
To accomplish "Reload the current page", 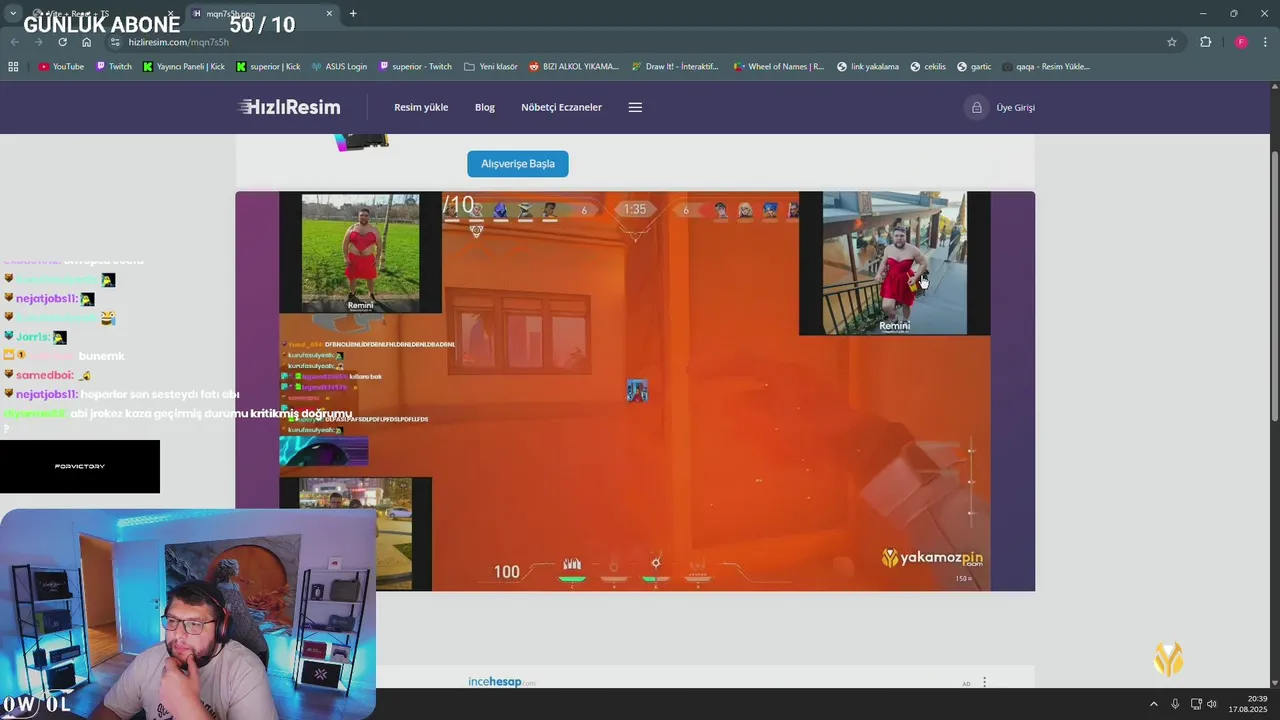I will (62, 42).
